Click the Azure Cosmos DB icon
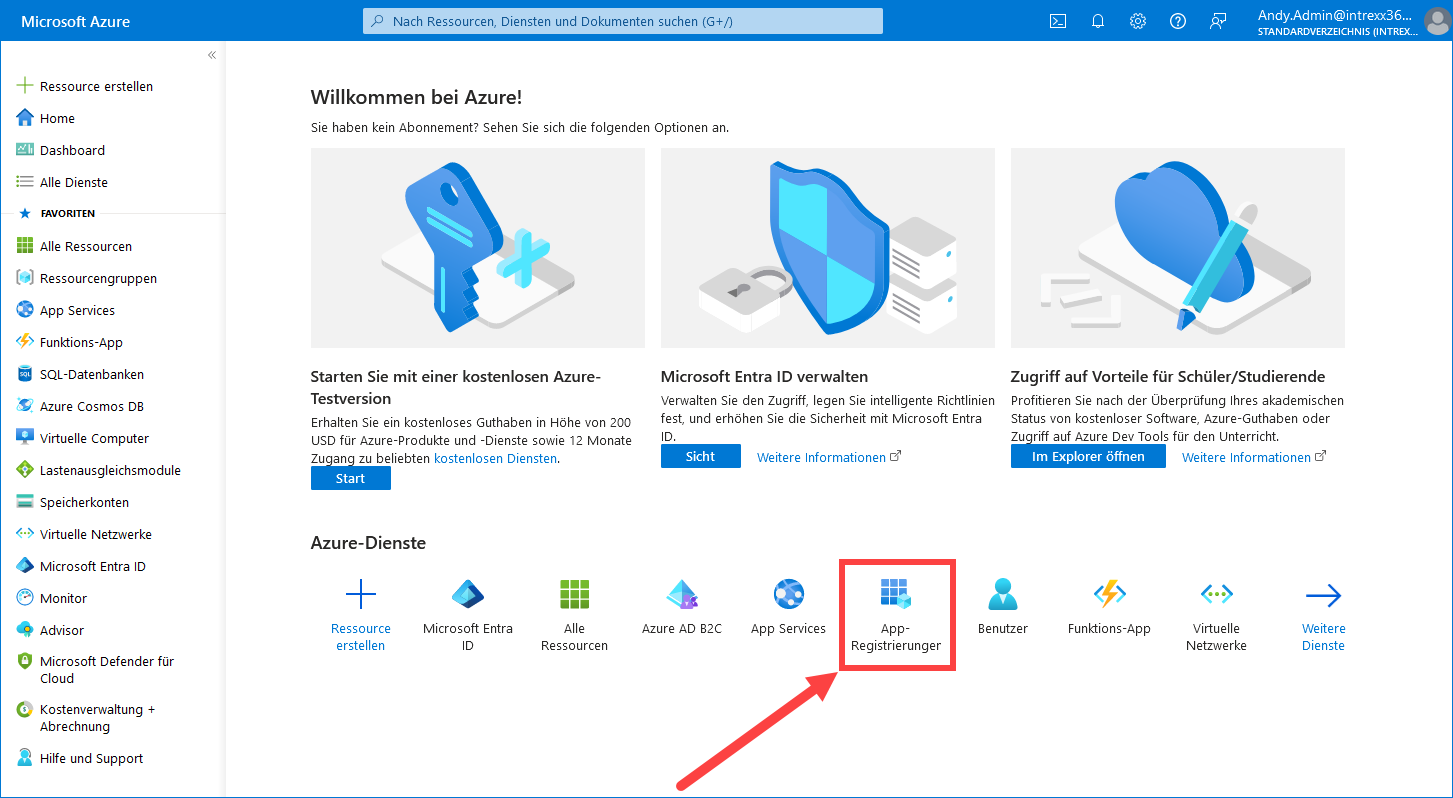Screen dimensions: 1453x798 tap(25, 406)
